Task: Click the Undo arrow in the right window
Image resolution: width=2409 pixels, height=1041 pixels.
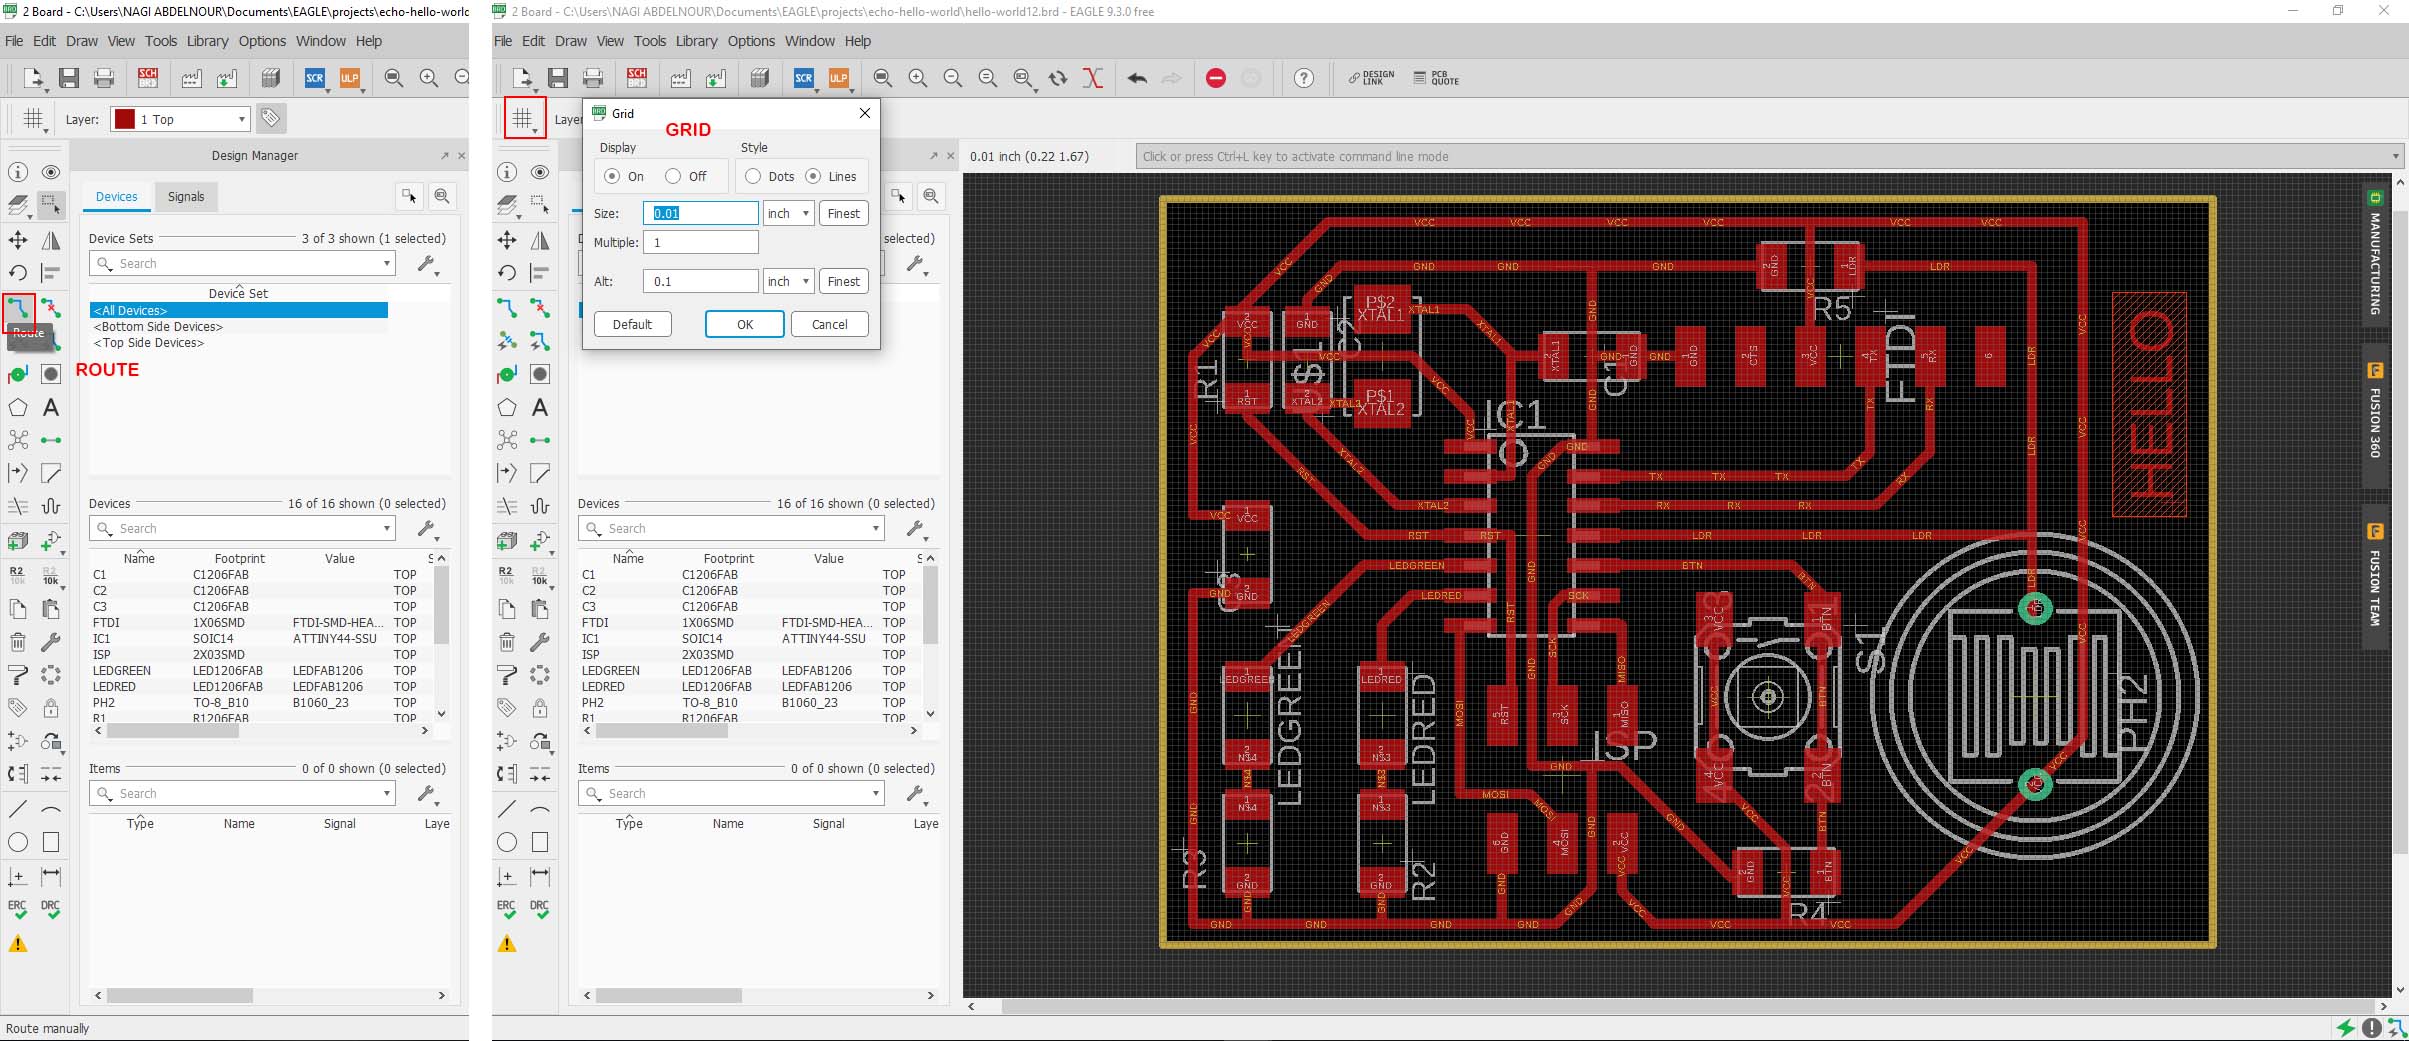Action: [1137, 78]
